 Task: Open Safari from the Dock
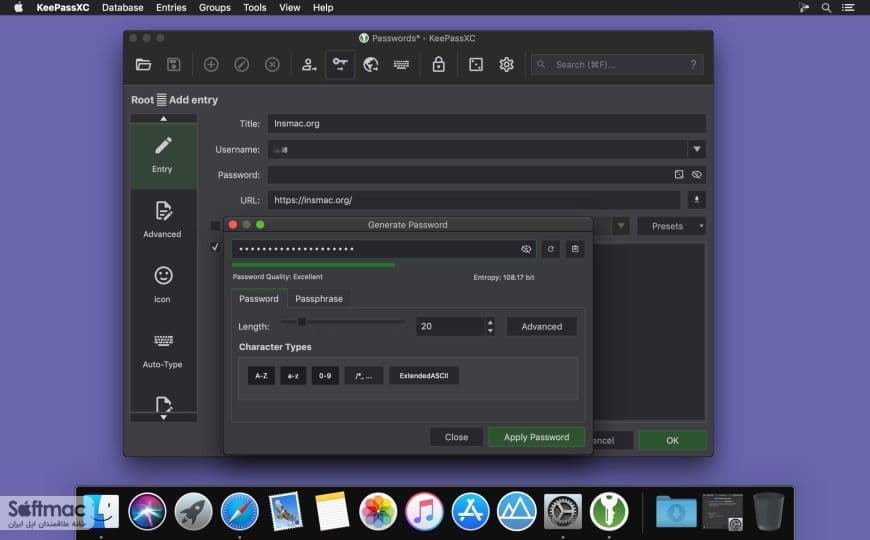(239, 511)
